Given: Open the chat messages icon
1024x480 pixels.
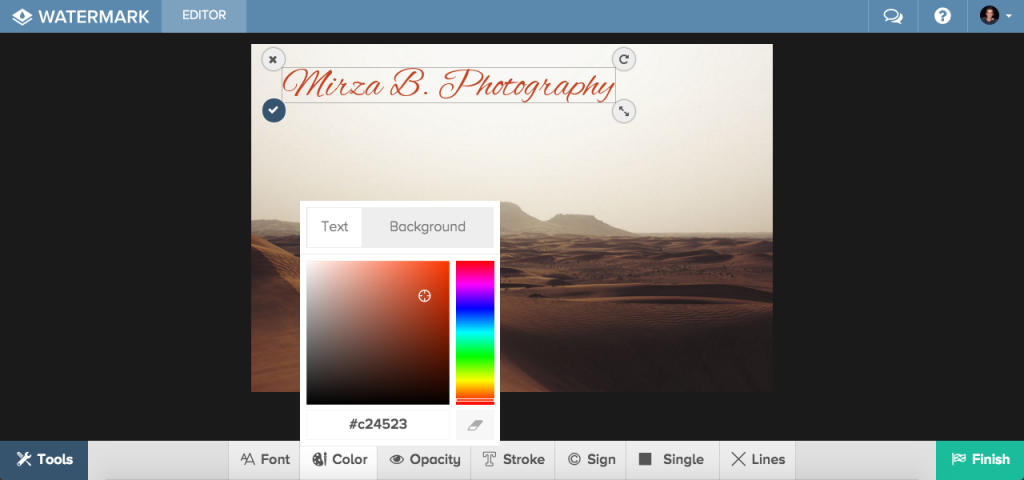Looking at the screenshot, I should pyautogui.click(x=893, y=16).
